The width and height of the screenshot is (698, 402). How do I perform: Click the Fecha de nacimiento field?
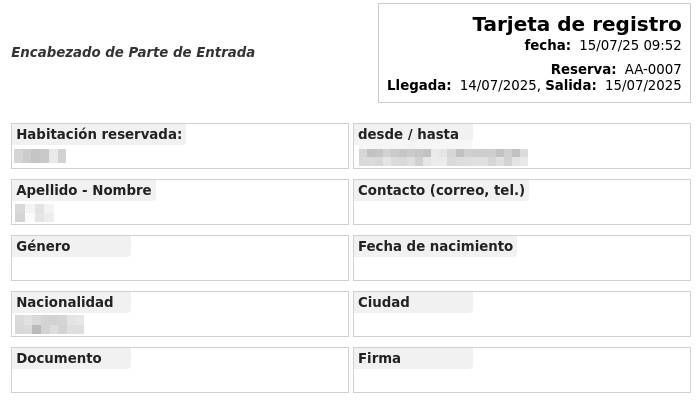point(522,258)
